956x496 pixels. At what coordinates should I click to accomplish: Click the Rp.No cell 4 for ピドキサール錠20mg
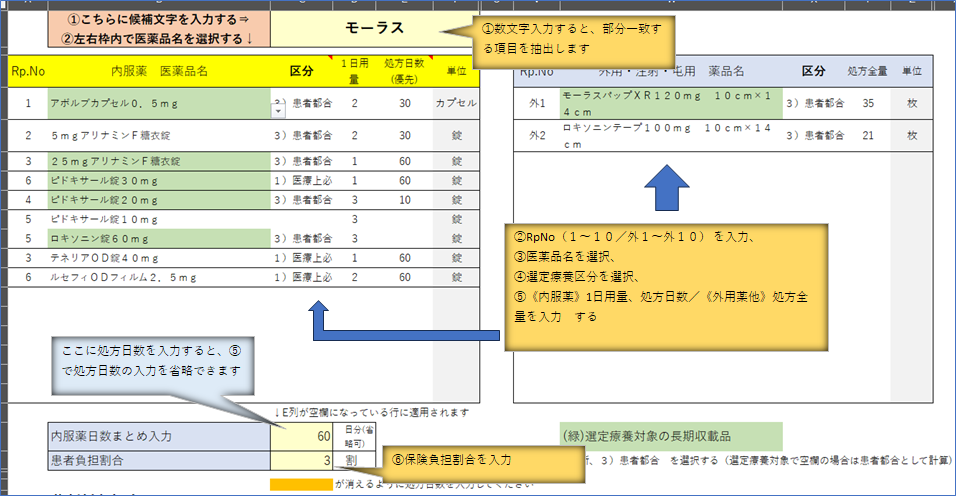(x=28, y=200)
